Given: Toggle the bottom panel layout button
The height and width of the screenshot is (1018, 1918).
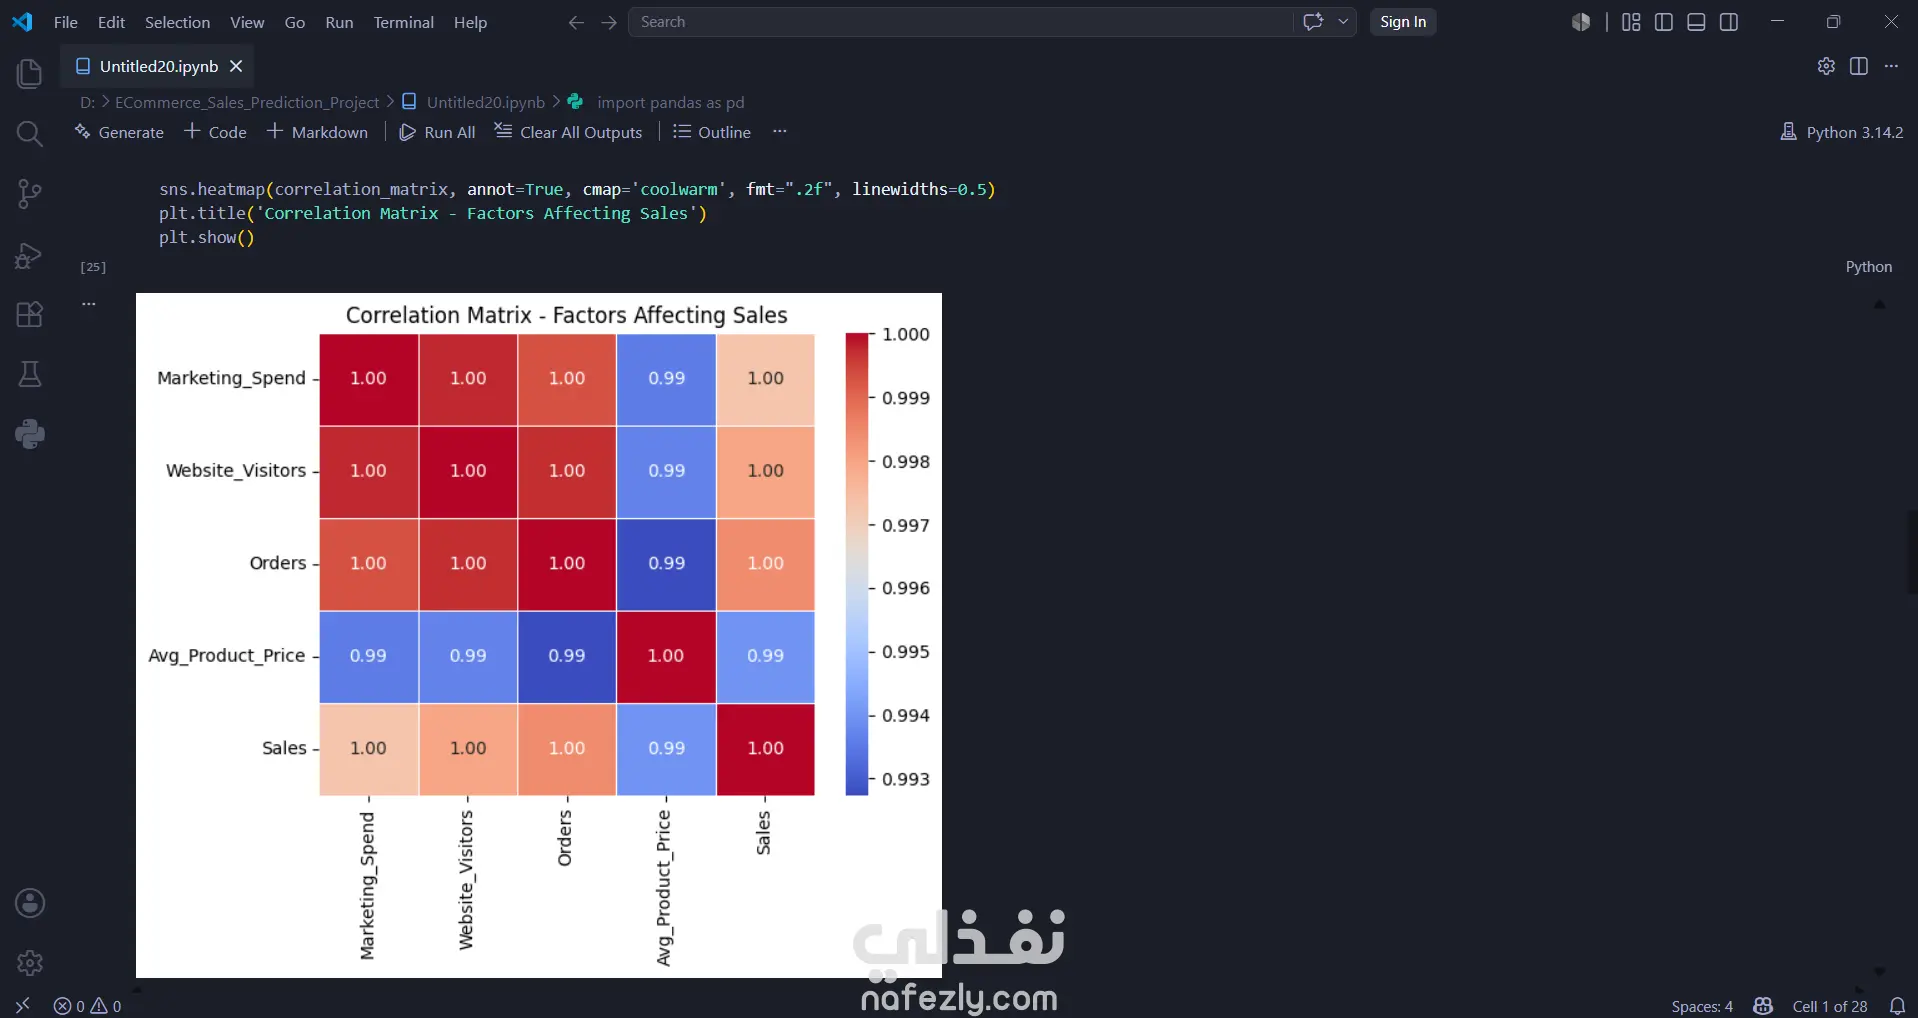Looking at the screenshot, I should pyautogui.click(x=1696, y=22).
